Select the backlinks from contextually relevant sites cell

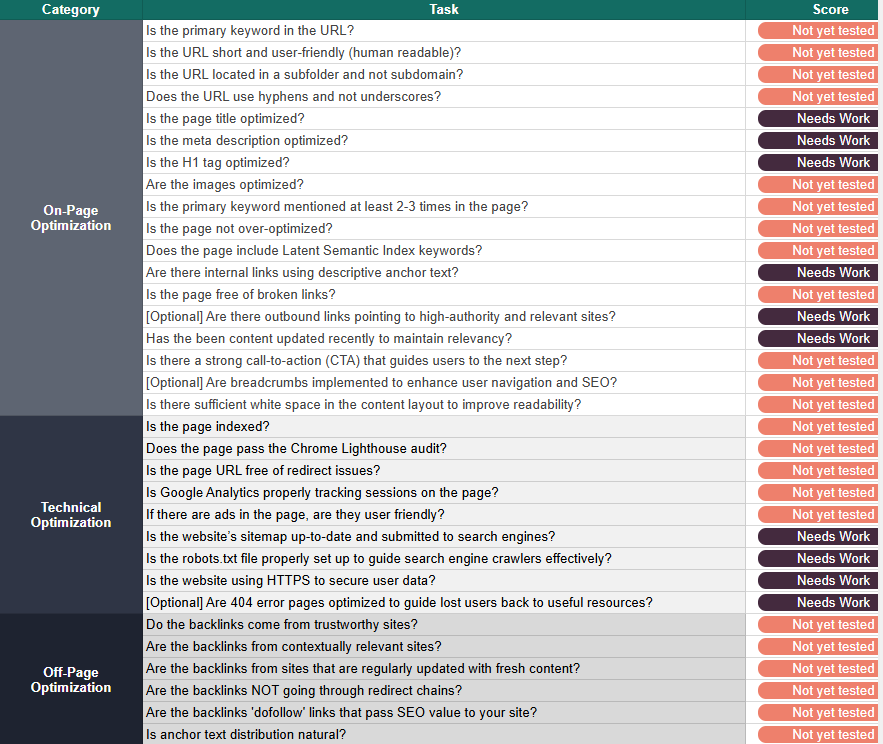tap(444, 647)
